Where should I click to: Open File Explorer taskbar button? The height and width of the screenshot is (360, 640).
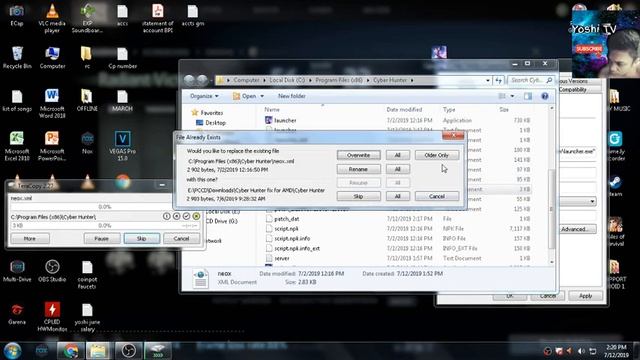[98, 351]
